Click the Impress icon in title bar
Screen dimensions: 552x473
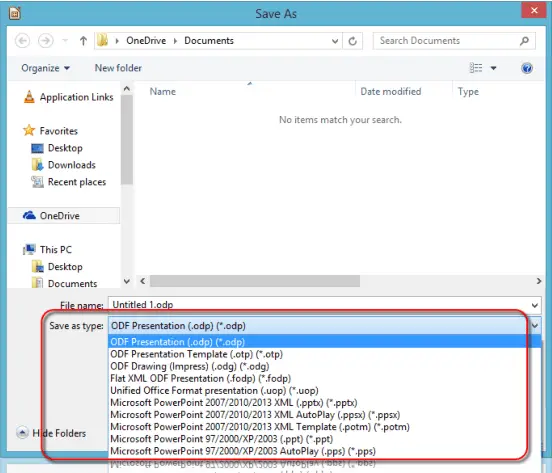pos(14,13)
